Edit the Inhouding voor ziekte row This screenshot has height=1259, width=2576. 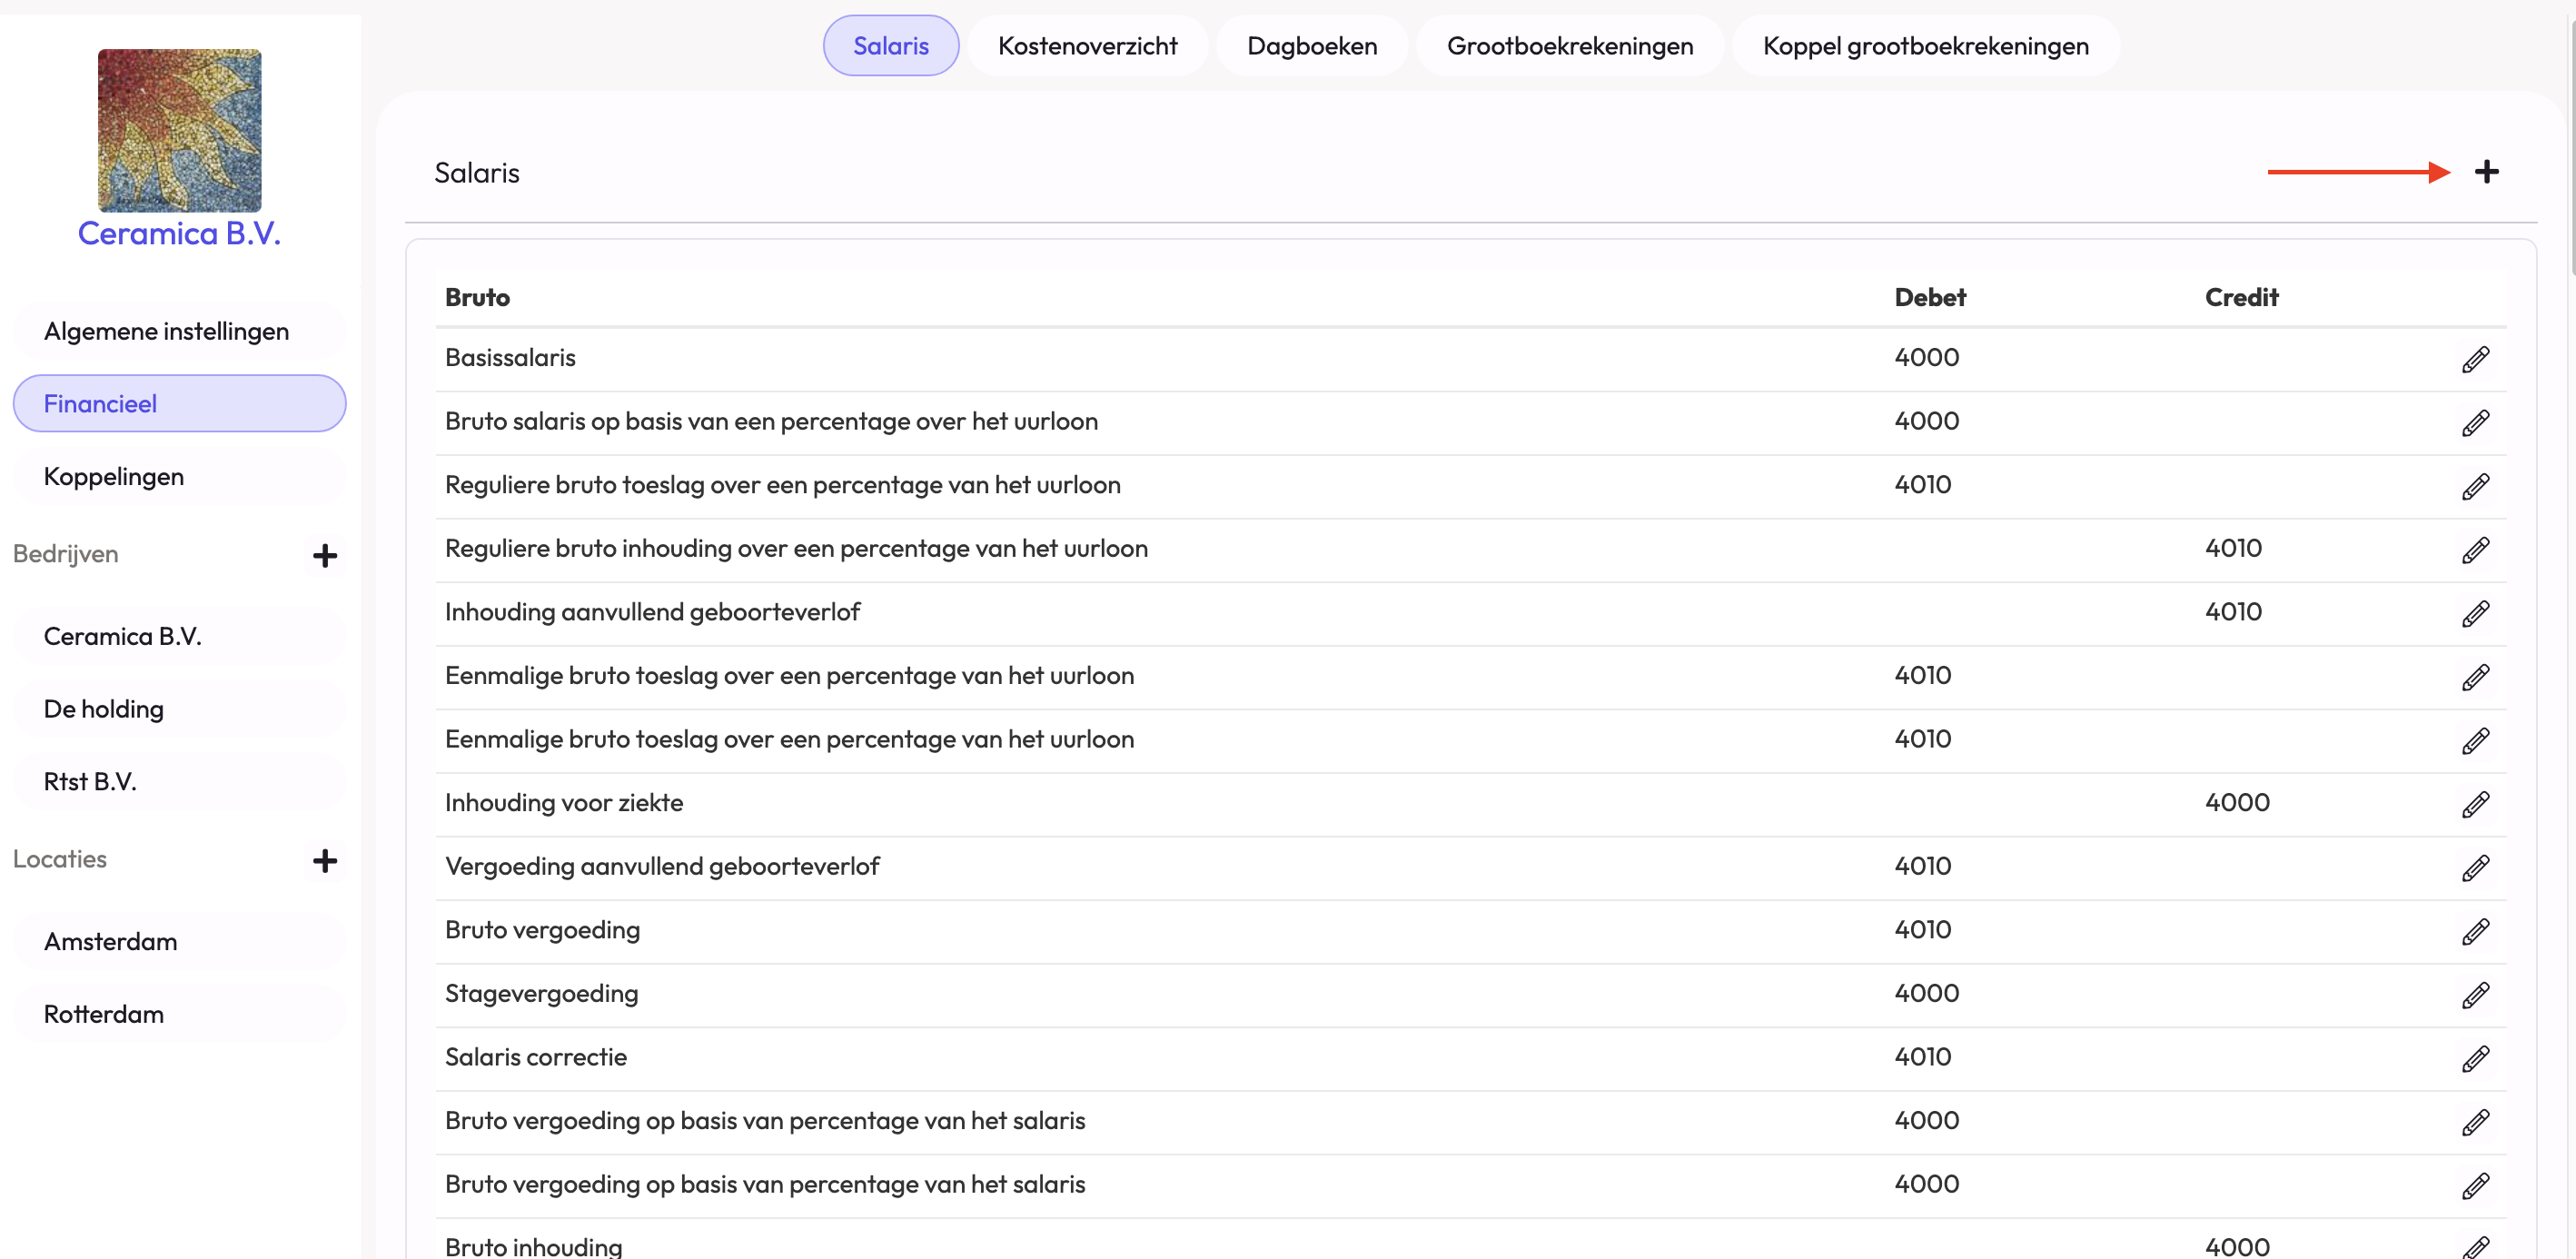coord(2475,804)
